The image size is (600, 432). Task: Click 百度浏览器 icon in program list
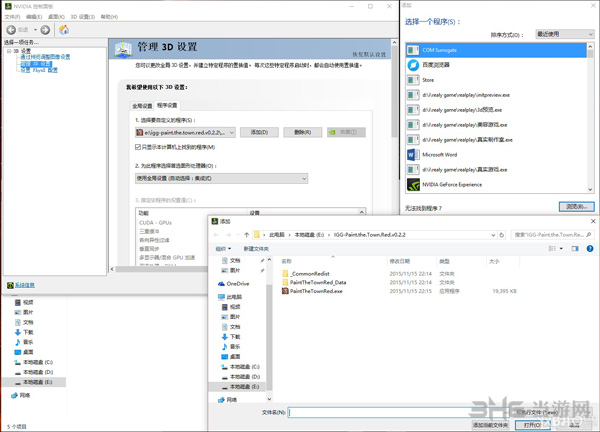pyautogui.click(x=413, y=65)
